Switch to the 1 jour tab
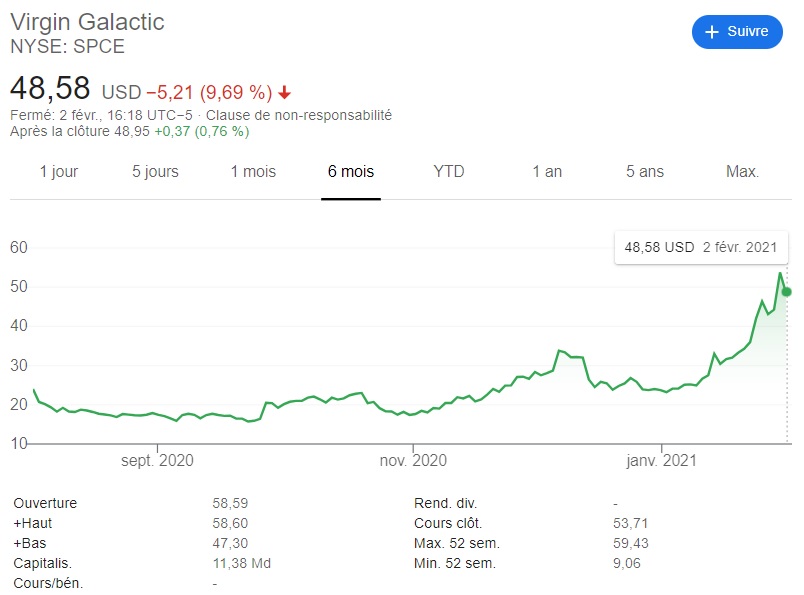Image resolution: width=804 pixels, height=595 pixels. point(59,172)
